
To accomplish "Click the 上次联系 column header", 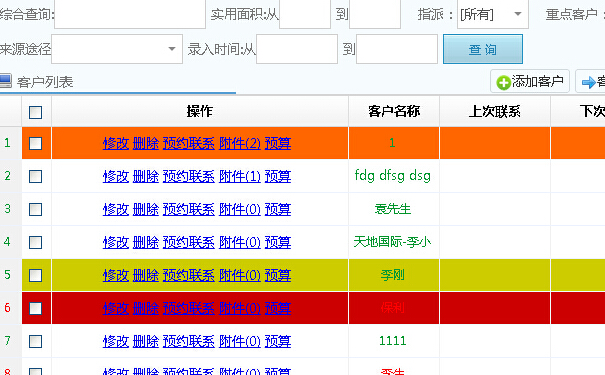I will (x=495, y=111).
